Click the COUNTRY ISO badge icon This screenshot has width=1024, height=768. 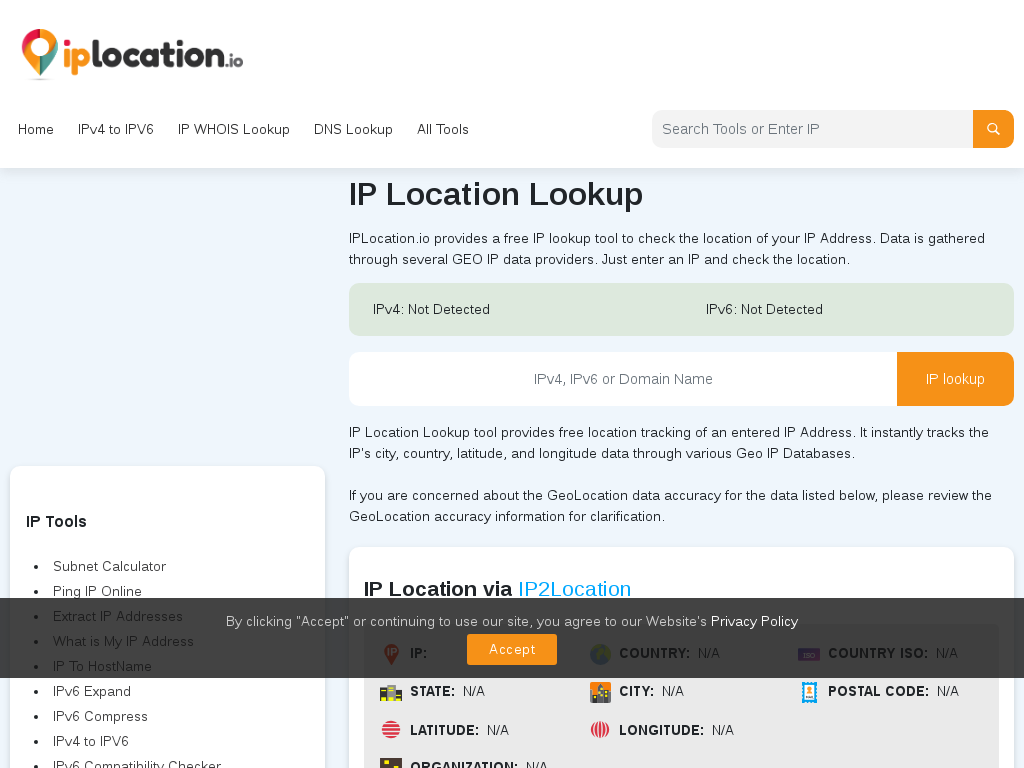(808, 654)
